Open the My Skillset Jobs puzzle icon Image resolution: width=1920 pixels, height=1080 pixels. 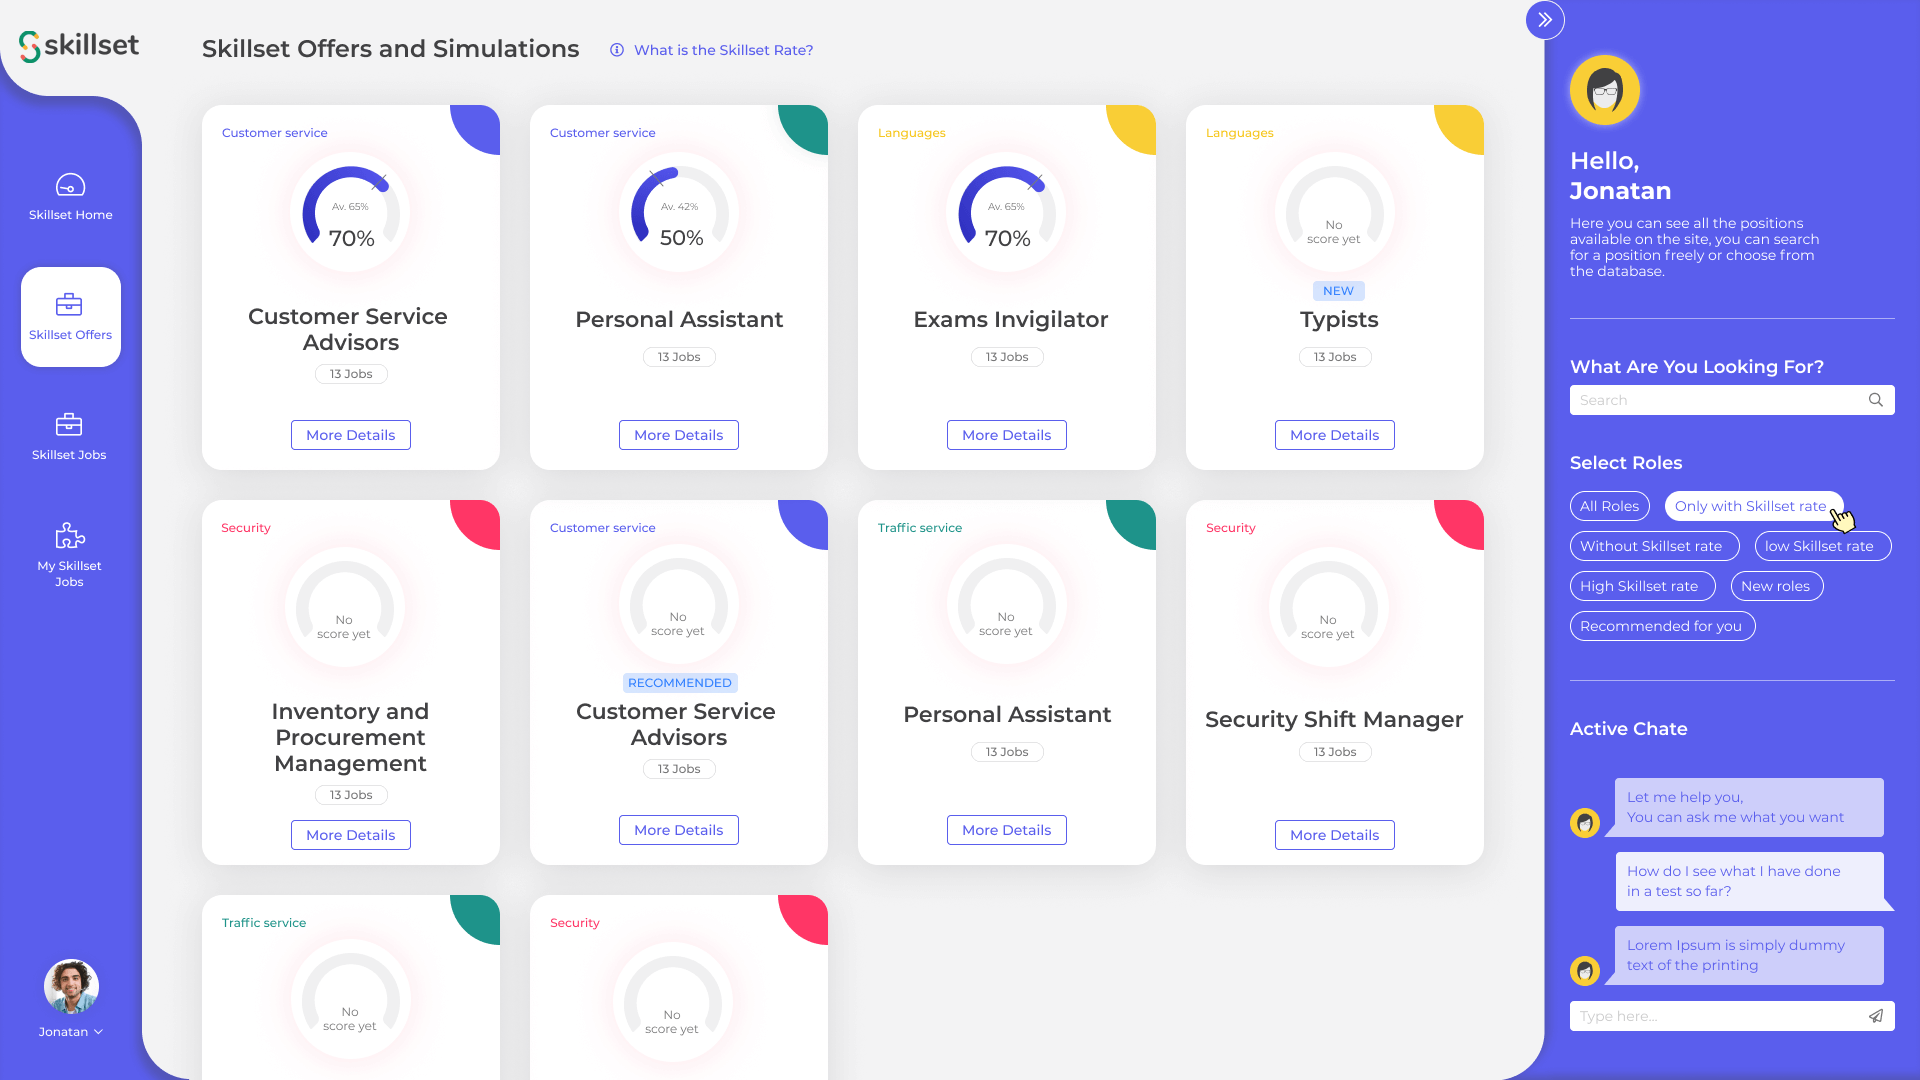[x=69, y=535]
